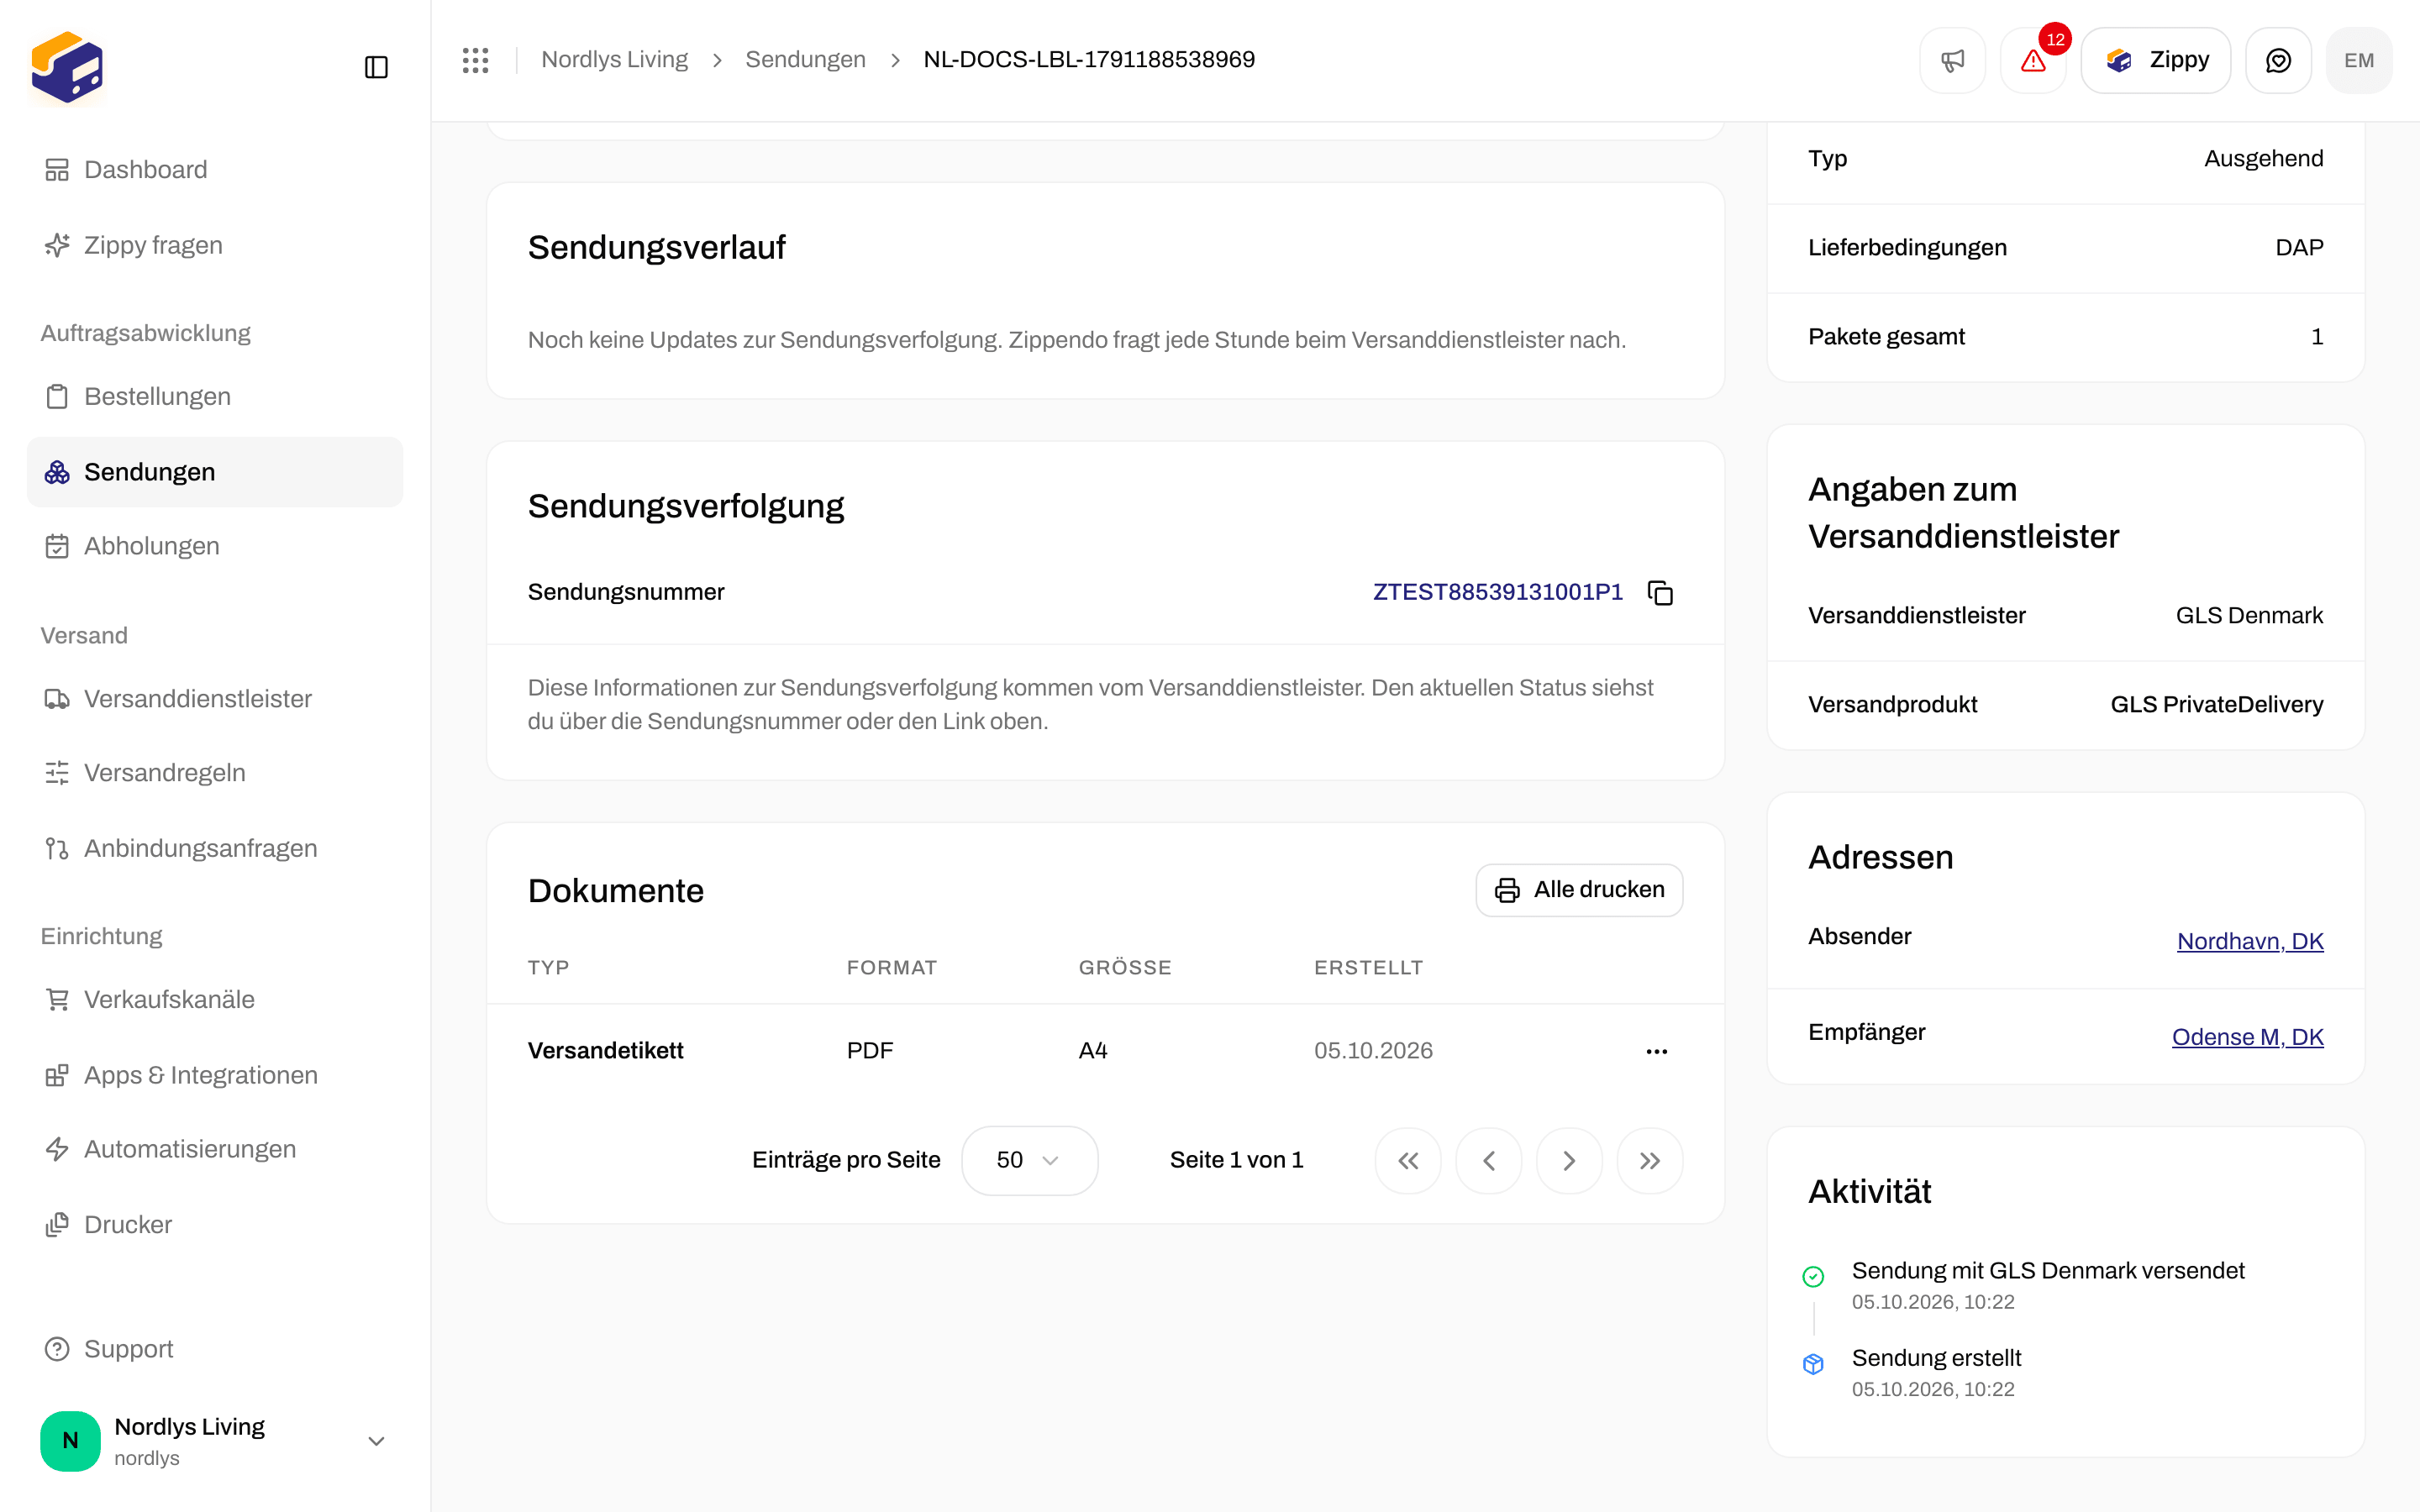This screenshot has height=1512, width=2420.
Task: Open Zippy fragen in sidebar
Action: click(215, 245)
